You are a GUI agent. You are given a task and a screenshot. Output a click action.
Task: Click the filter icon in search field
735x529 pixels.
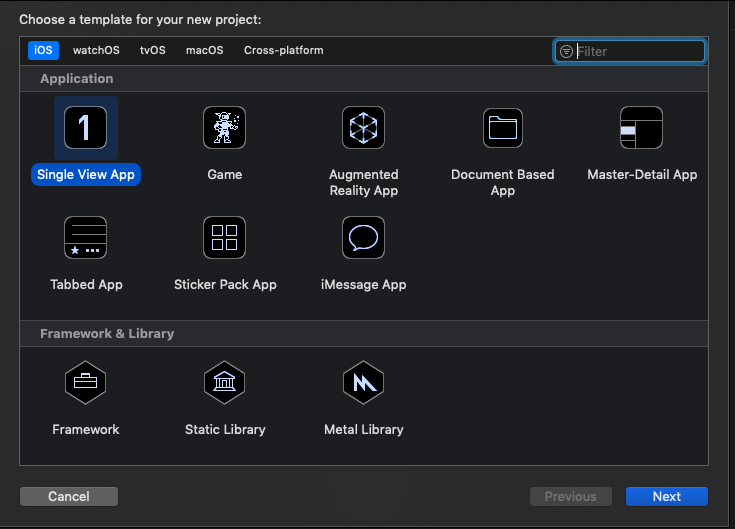[566, 51]
